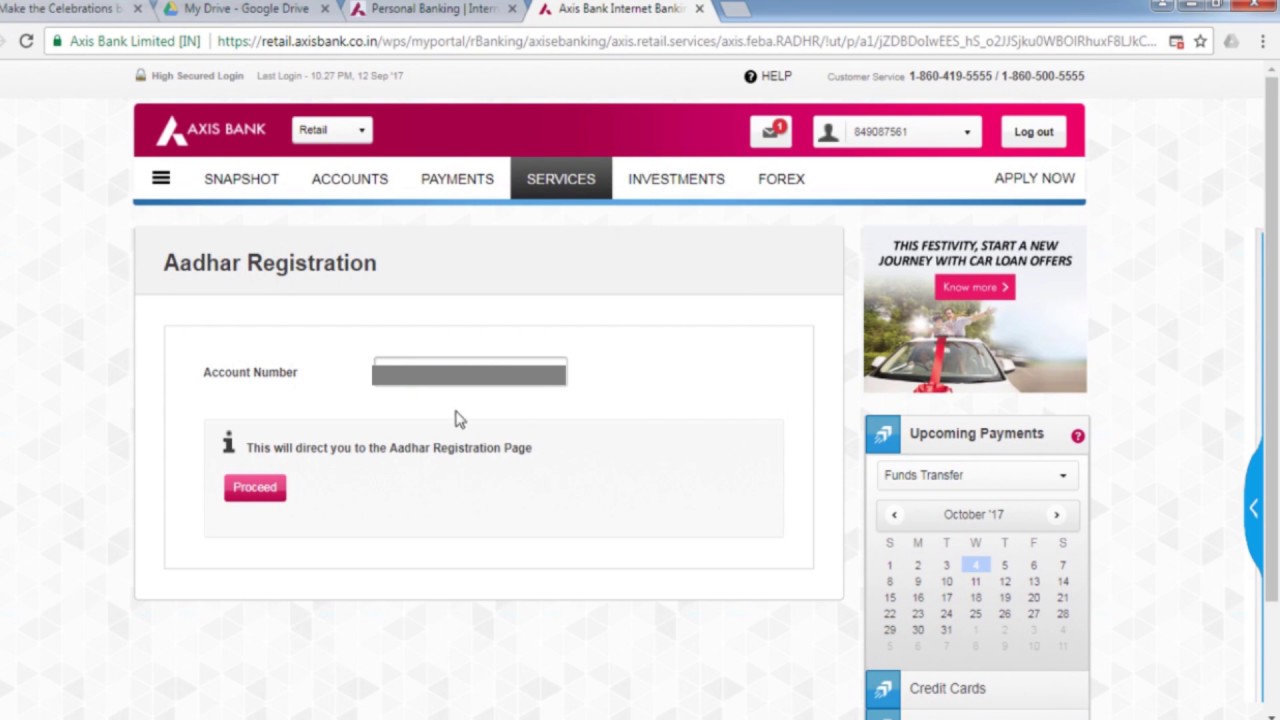
Task: Click APPLY NOW link
Action: point(1034,178)
